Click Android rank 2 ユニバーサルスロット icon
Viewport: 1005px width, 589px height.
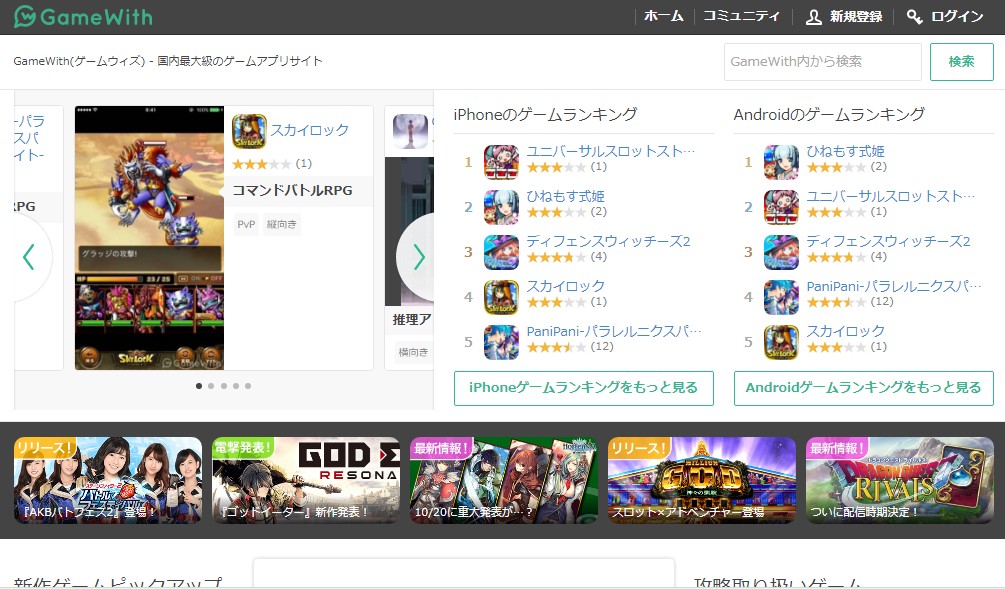tap(781, 207)
